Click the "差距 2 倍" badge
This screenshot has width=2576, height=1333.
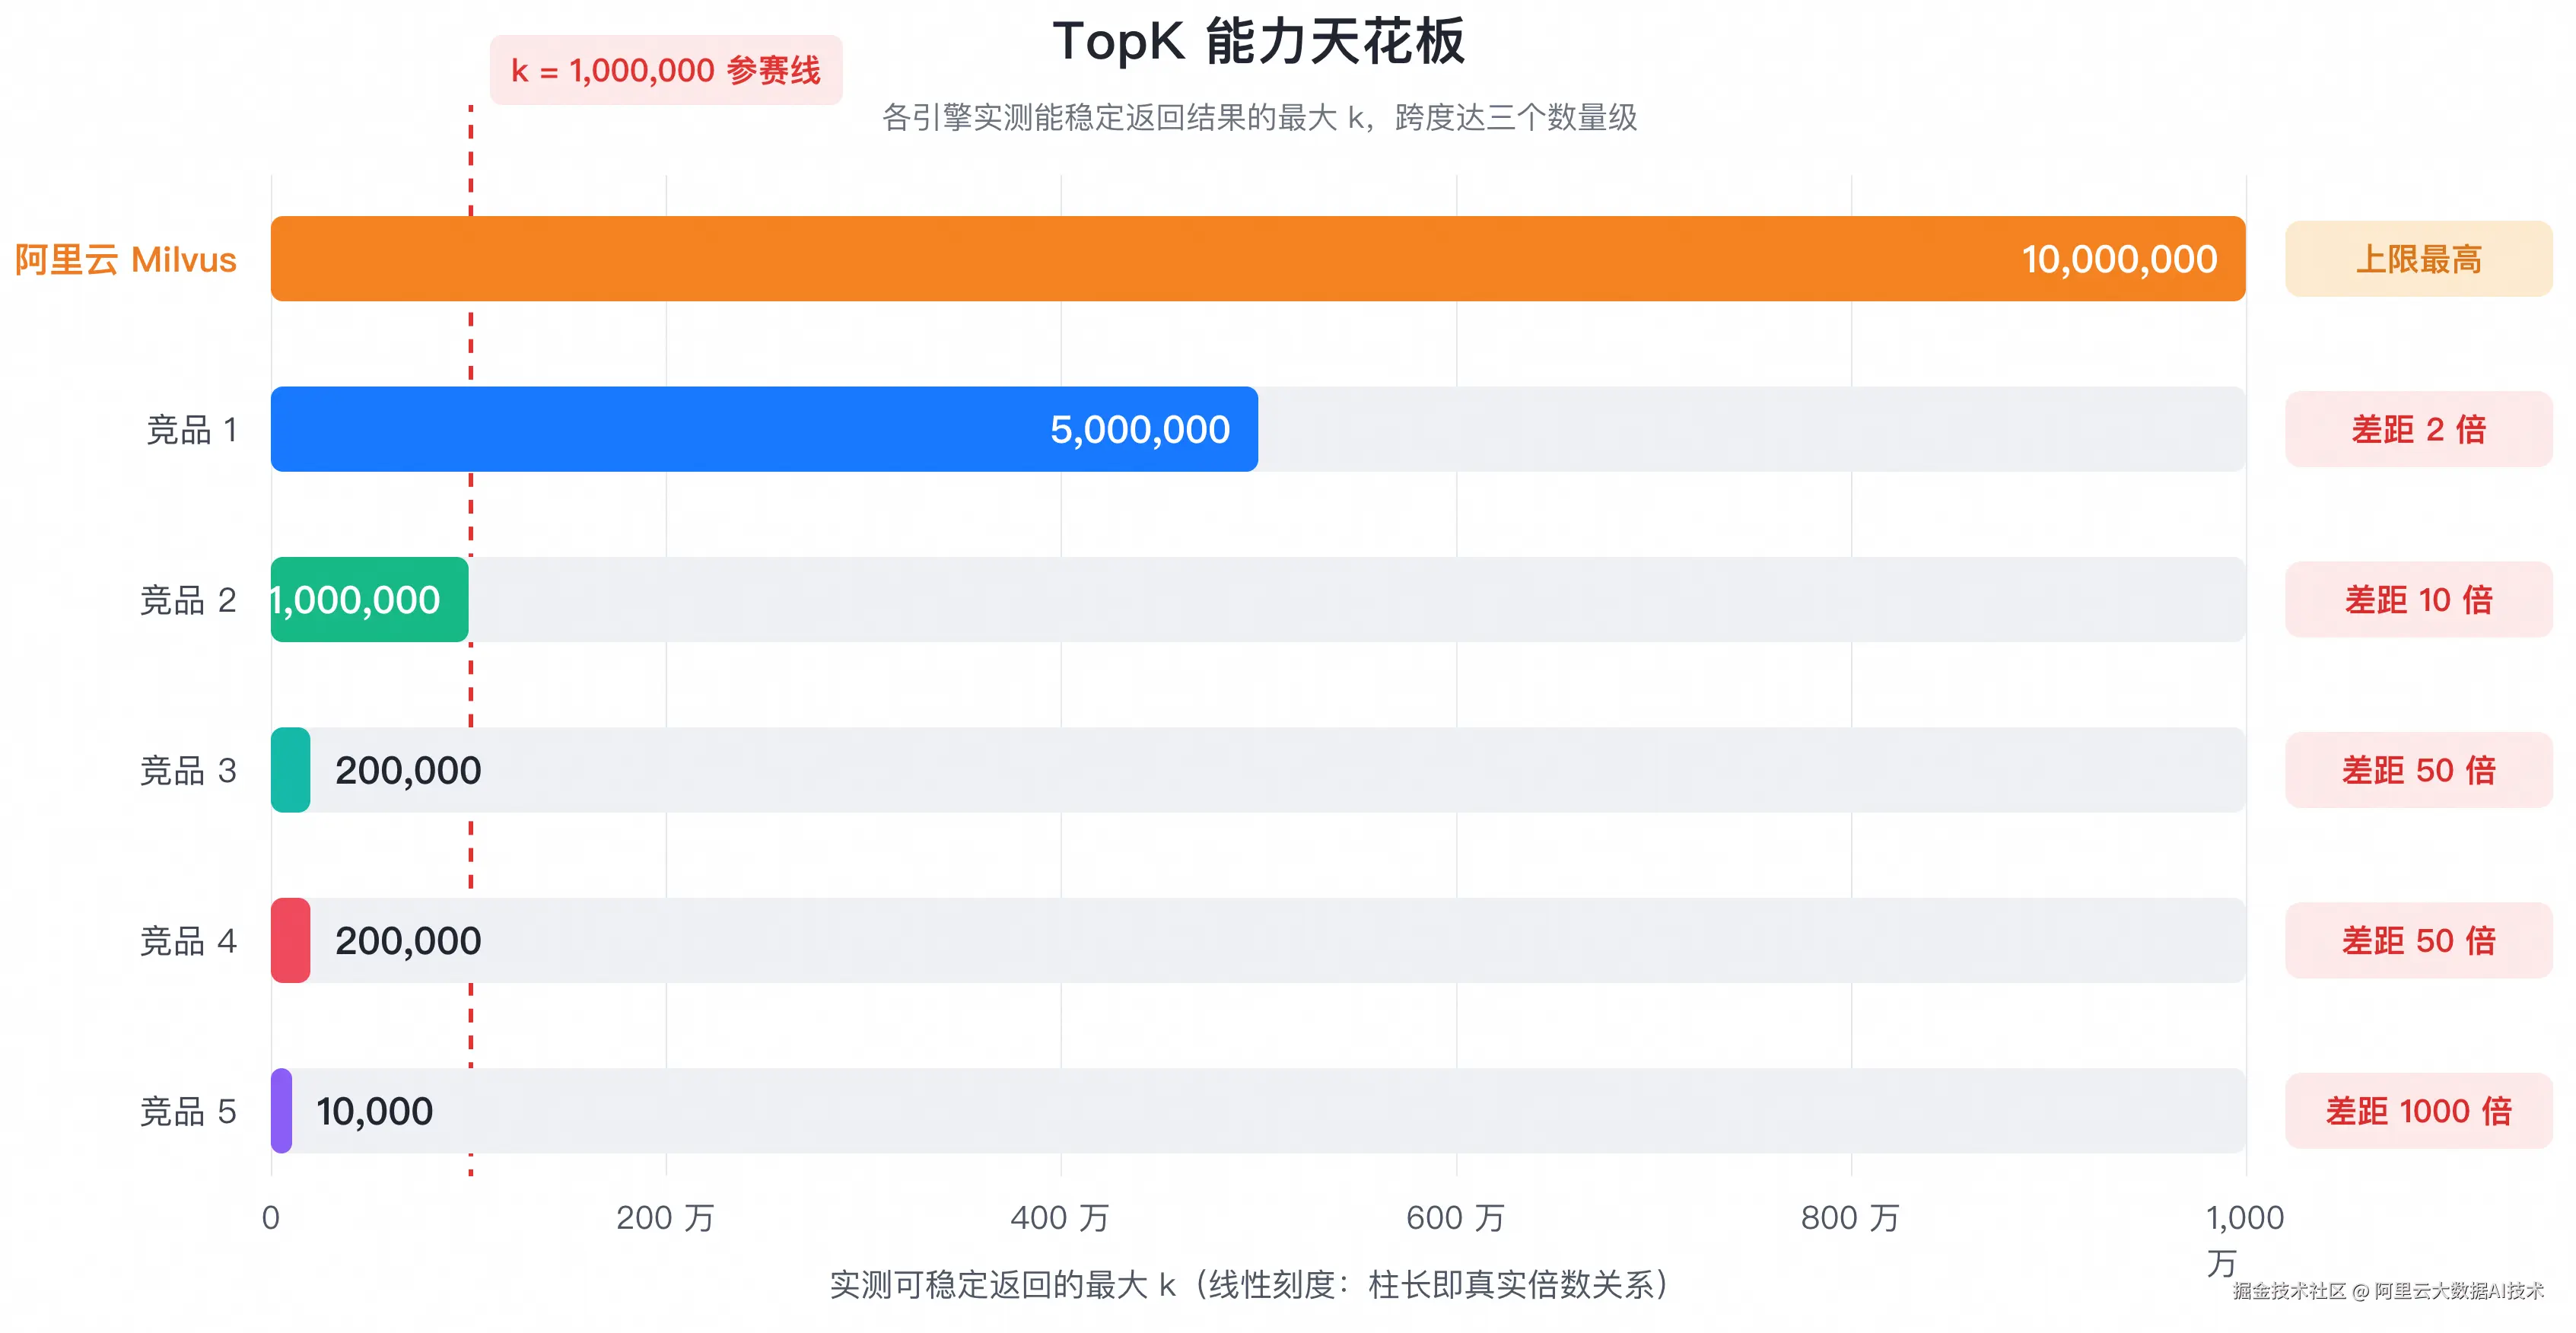(x=2419, y=429)
